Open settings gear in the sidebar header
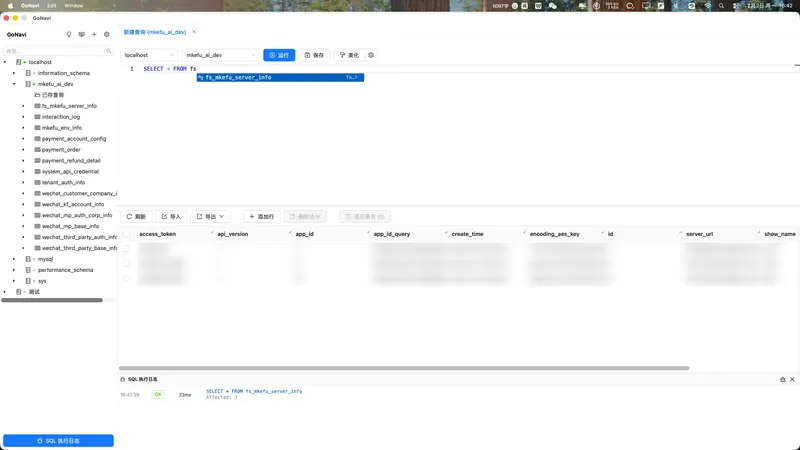This screenshot has width=800, height=450. [x=107, y=34]
